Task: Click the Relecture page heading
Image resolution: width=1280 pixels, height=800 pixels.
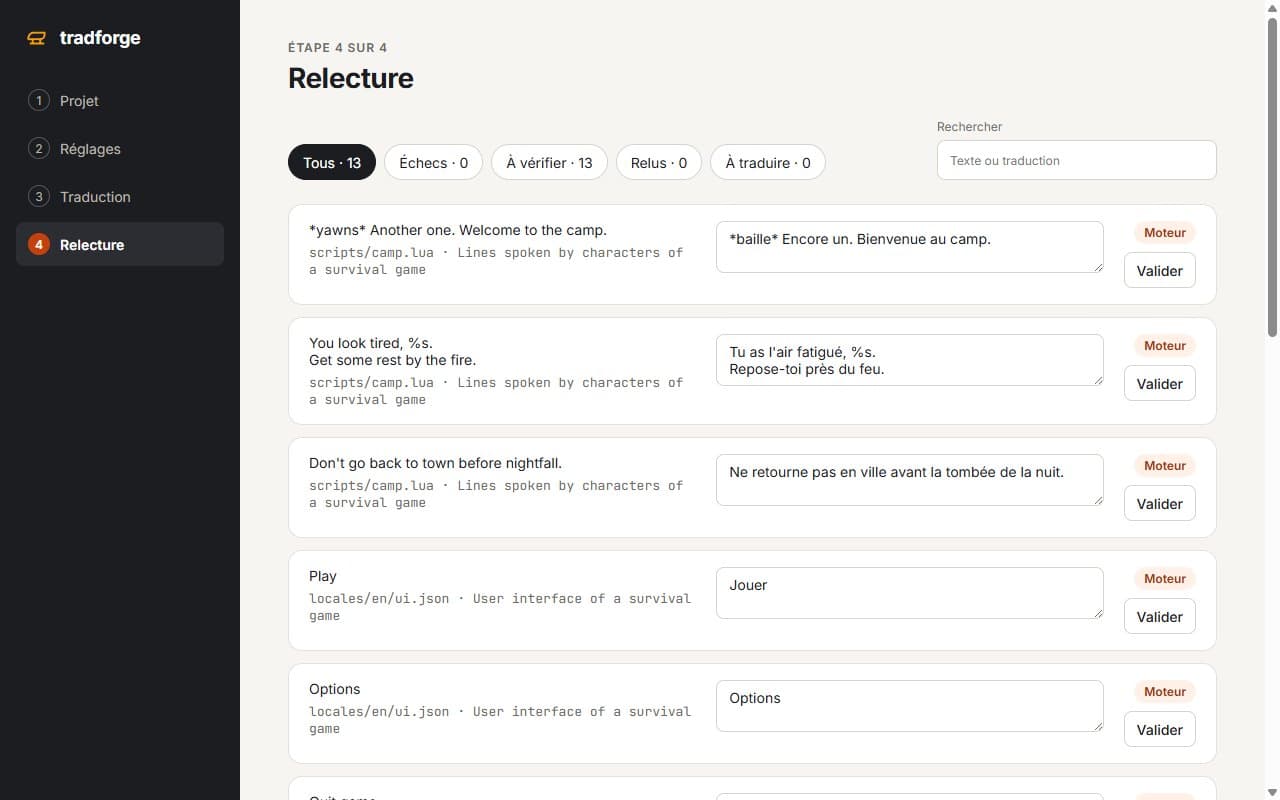Action: 351,78
